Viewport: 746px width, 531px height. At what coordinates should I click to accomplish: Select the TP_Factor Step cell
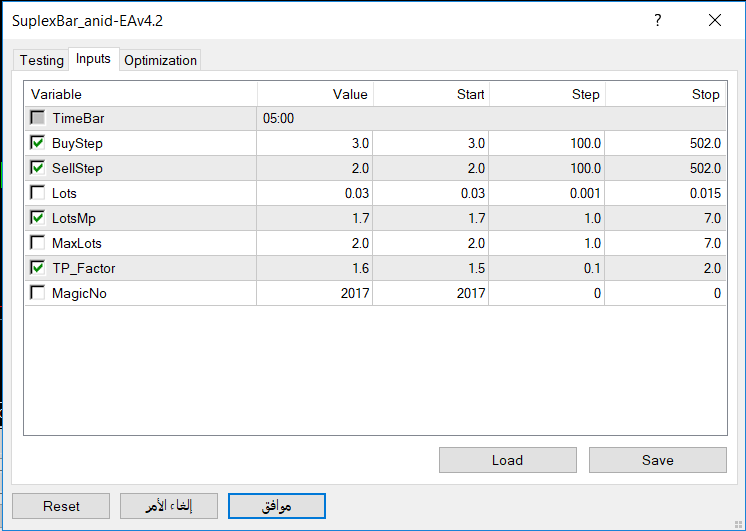(547, 268)
